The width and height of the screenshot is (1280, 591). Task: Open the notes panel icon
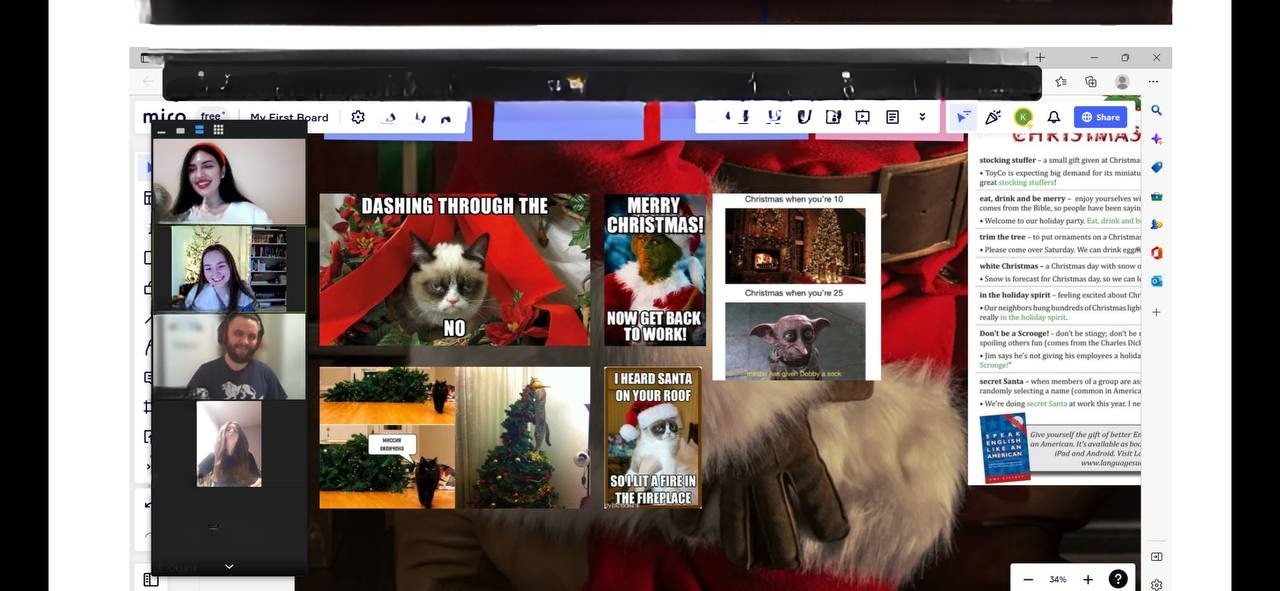tap(892, 117)
